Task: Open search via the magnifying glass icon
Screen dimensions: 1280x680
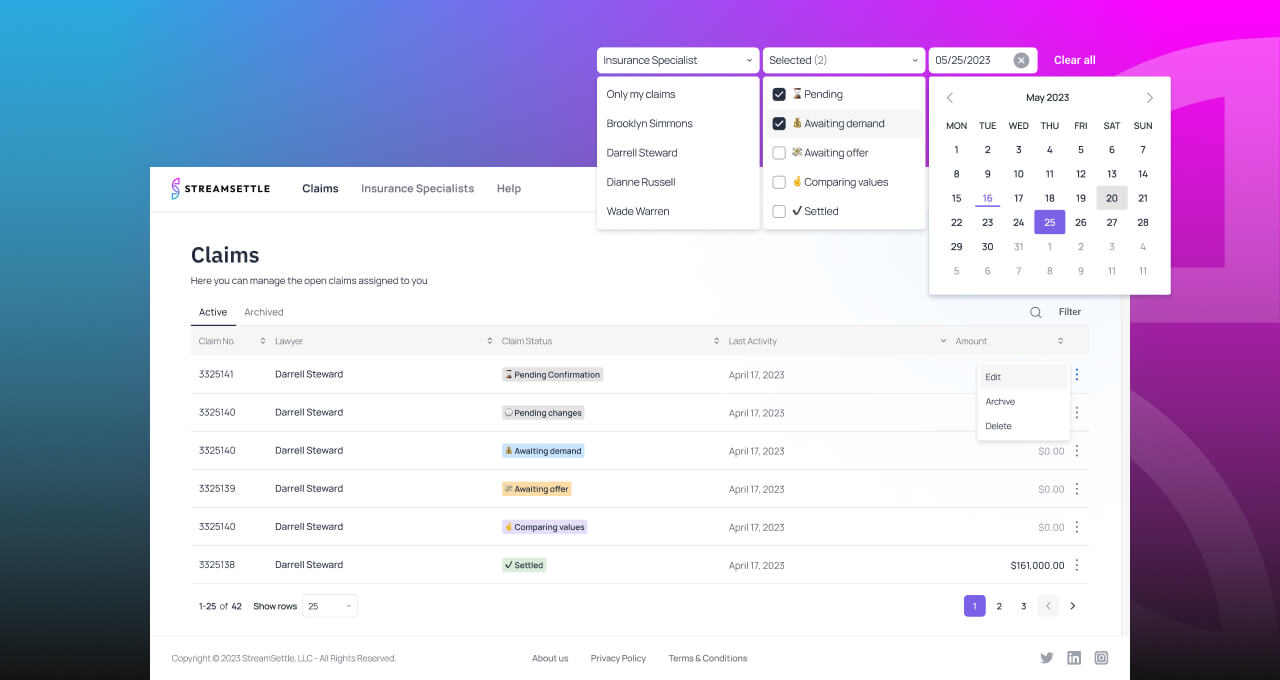Action: [1036, 311]
